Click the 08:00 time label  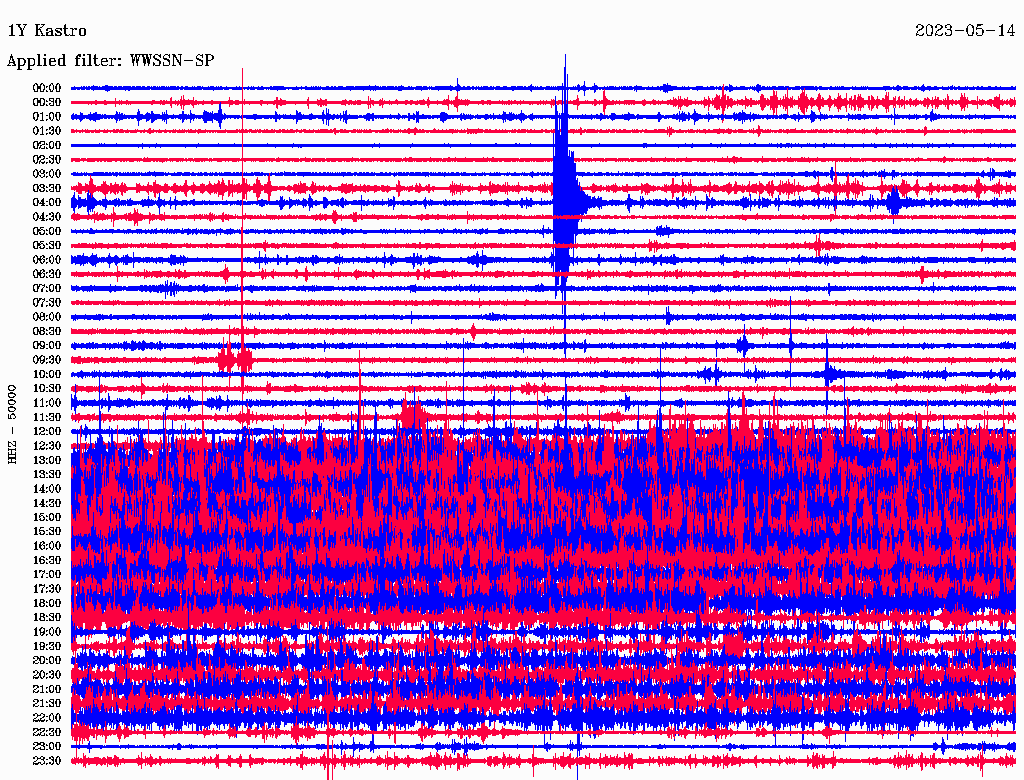pyautogui.click(x=47, y=317)
